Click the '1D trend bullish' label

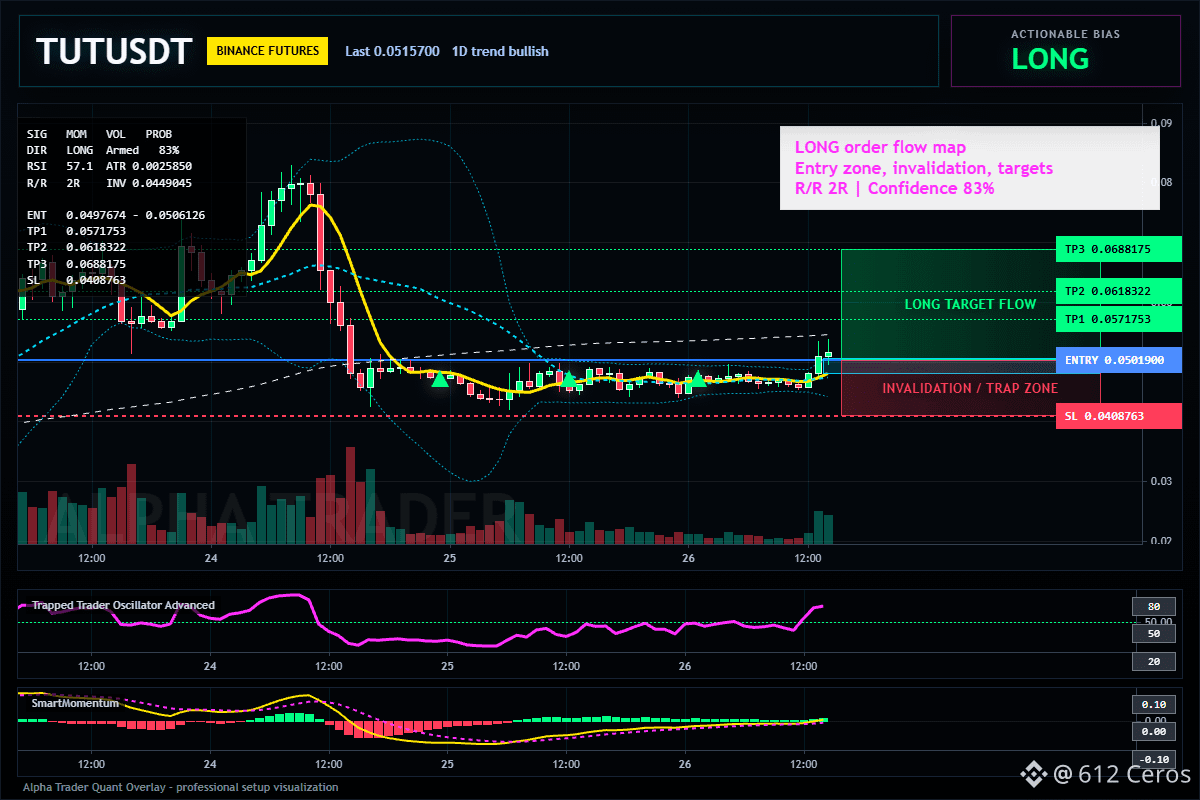pyautogui.click(x=500, y=51)
